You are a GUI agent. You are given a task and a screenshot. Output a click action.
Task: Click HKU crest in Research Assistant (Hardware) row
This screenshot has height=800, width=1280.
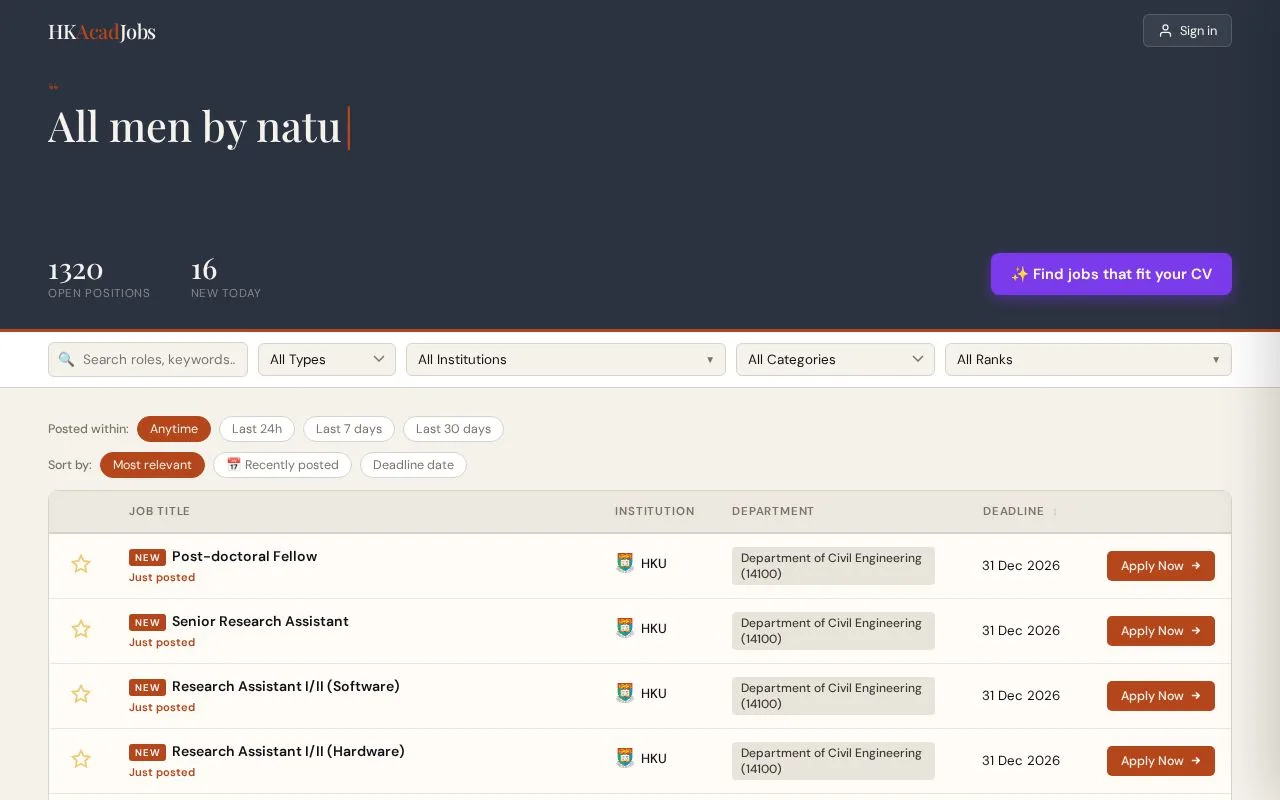[x=625, y=758]
